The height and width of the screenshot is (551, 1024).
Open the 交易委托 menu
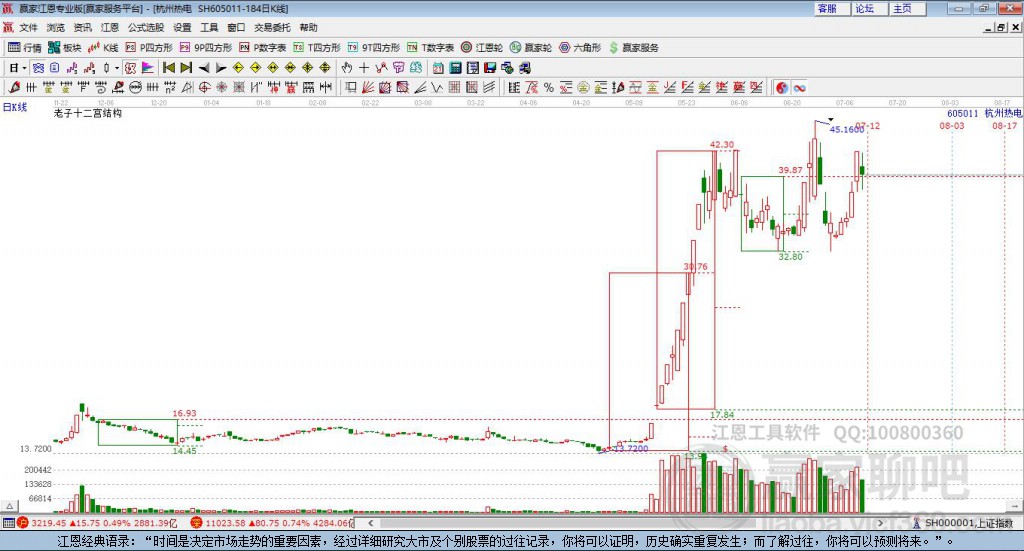point(272,27)
